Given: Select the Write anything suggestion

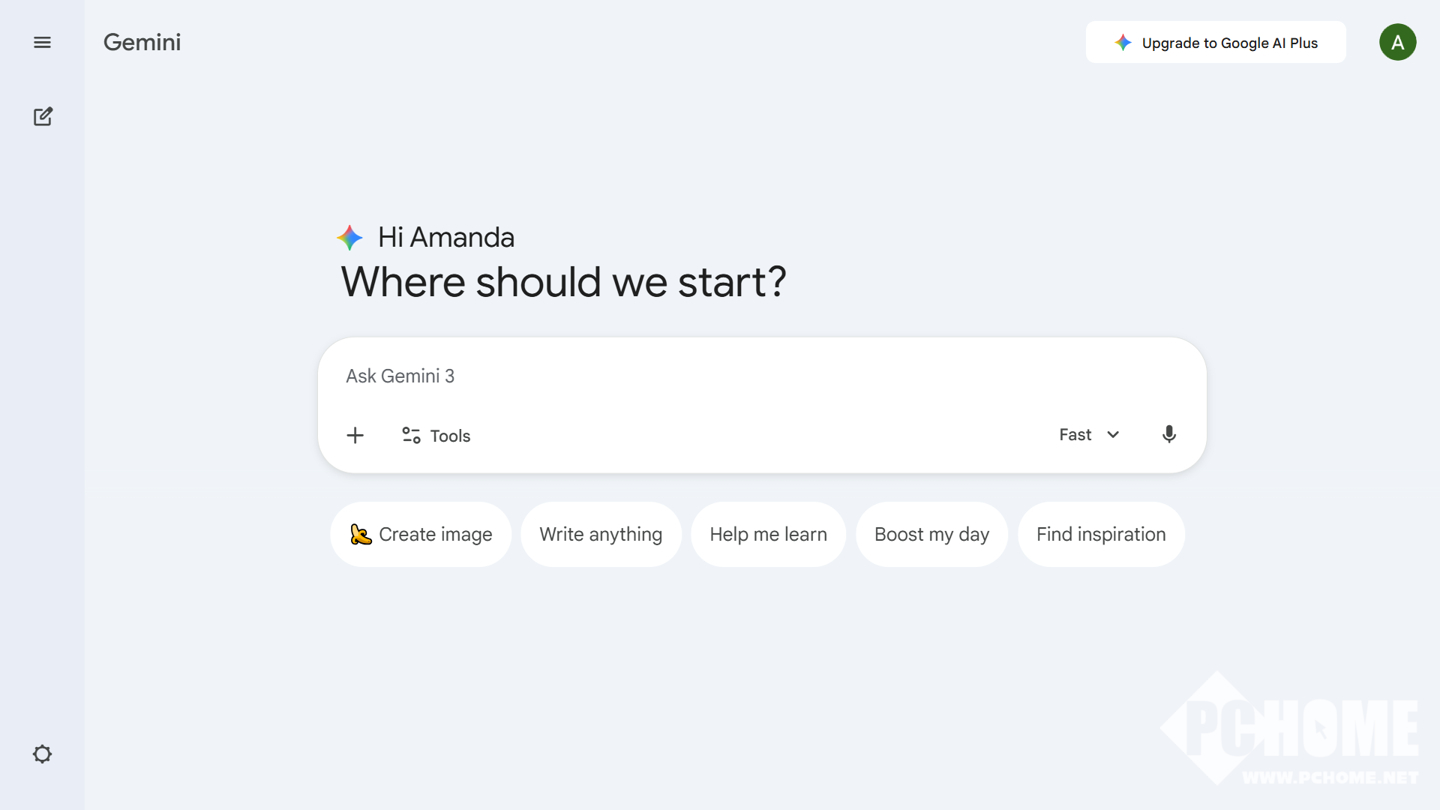Looking at the screenshot, I should point(600,534).
